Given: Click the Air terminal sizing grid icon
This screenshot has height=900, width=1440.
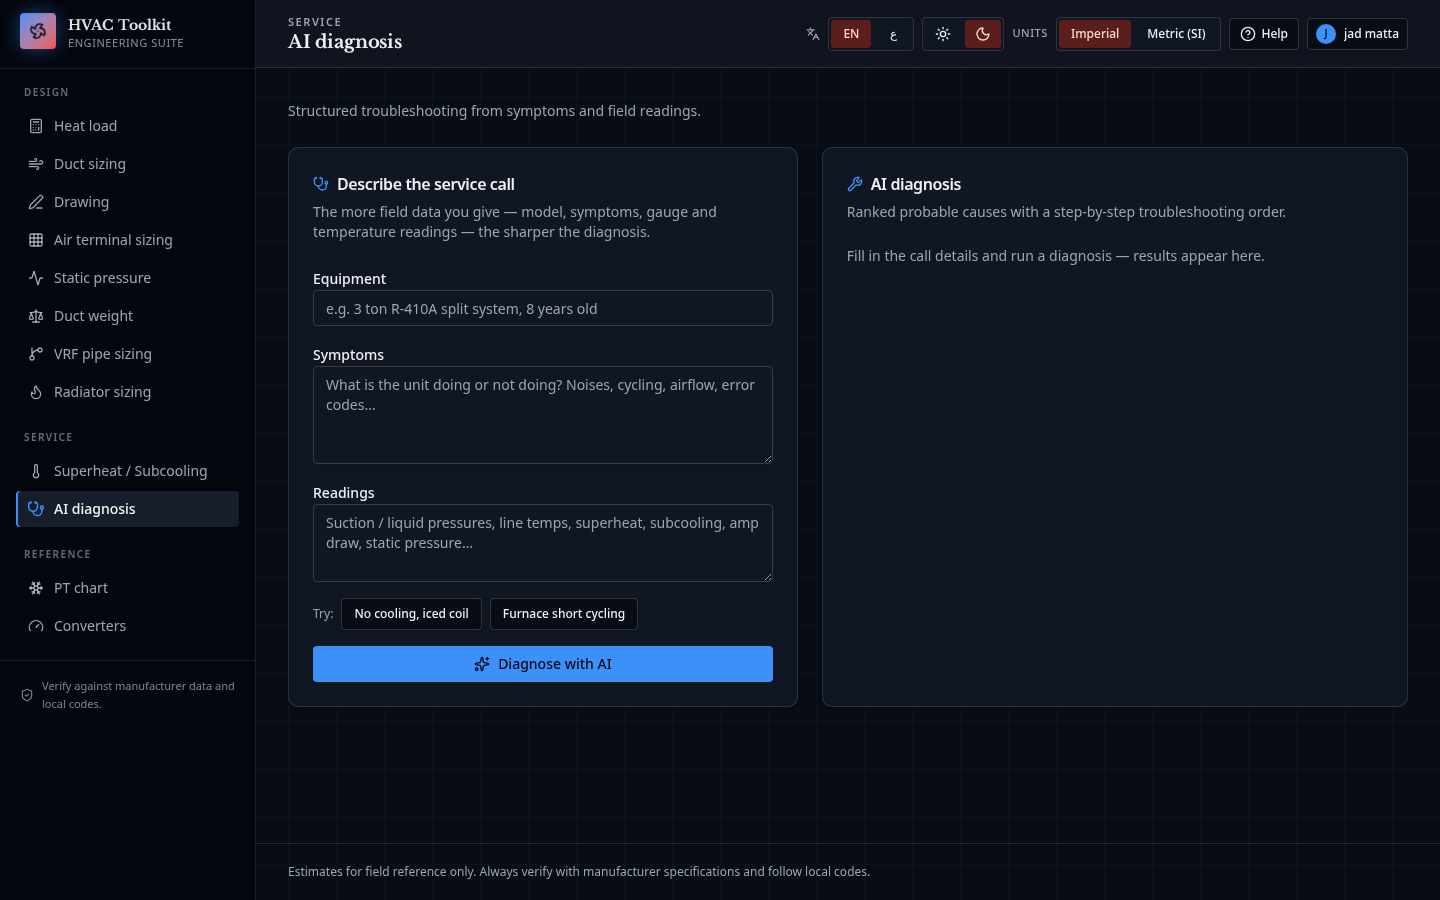Looking at the screenshot, I should [36, 240].
